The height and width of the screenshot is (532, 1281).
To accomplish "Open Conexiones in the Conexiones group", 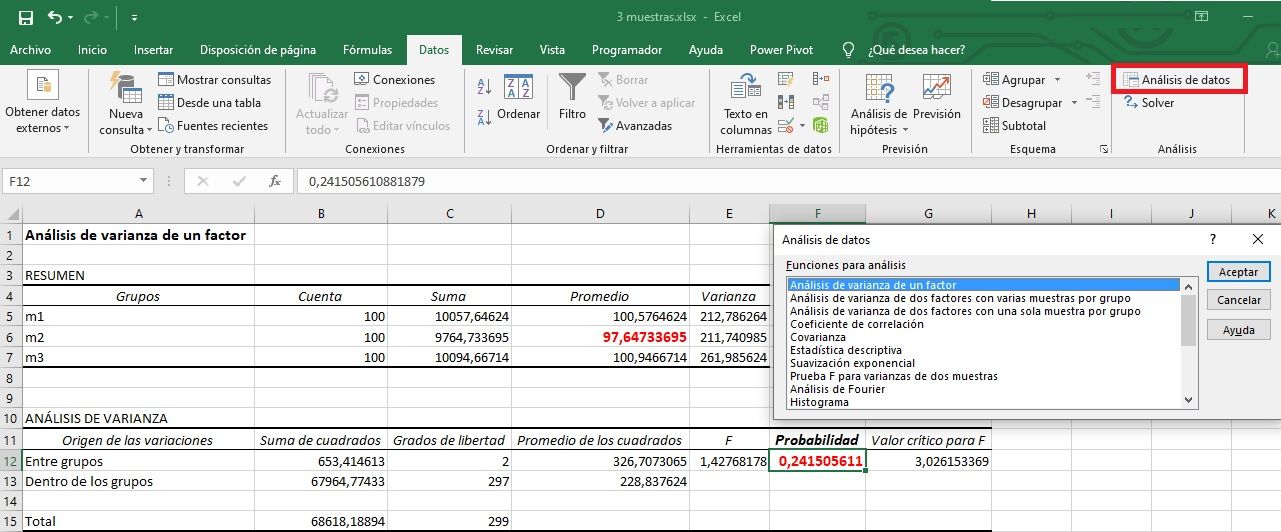I will 394,80.
